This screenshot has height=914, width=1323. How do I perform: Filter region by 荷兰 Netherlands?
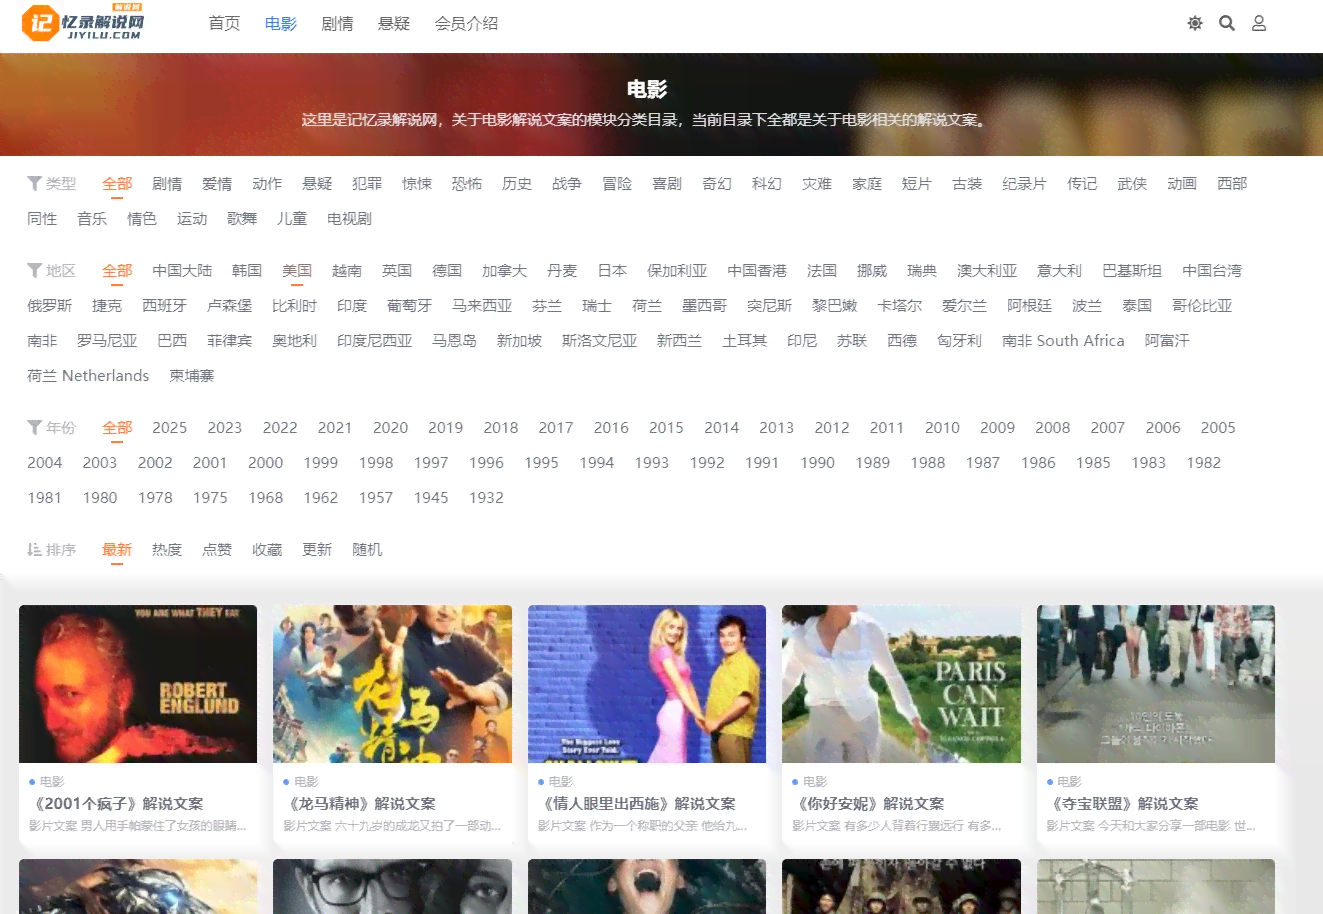[x=88, y=376]
